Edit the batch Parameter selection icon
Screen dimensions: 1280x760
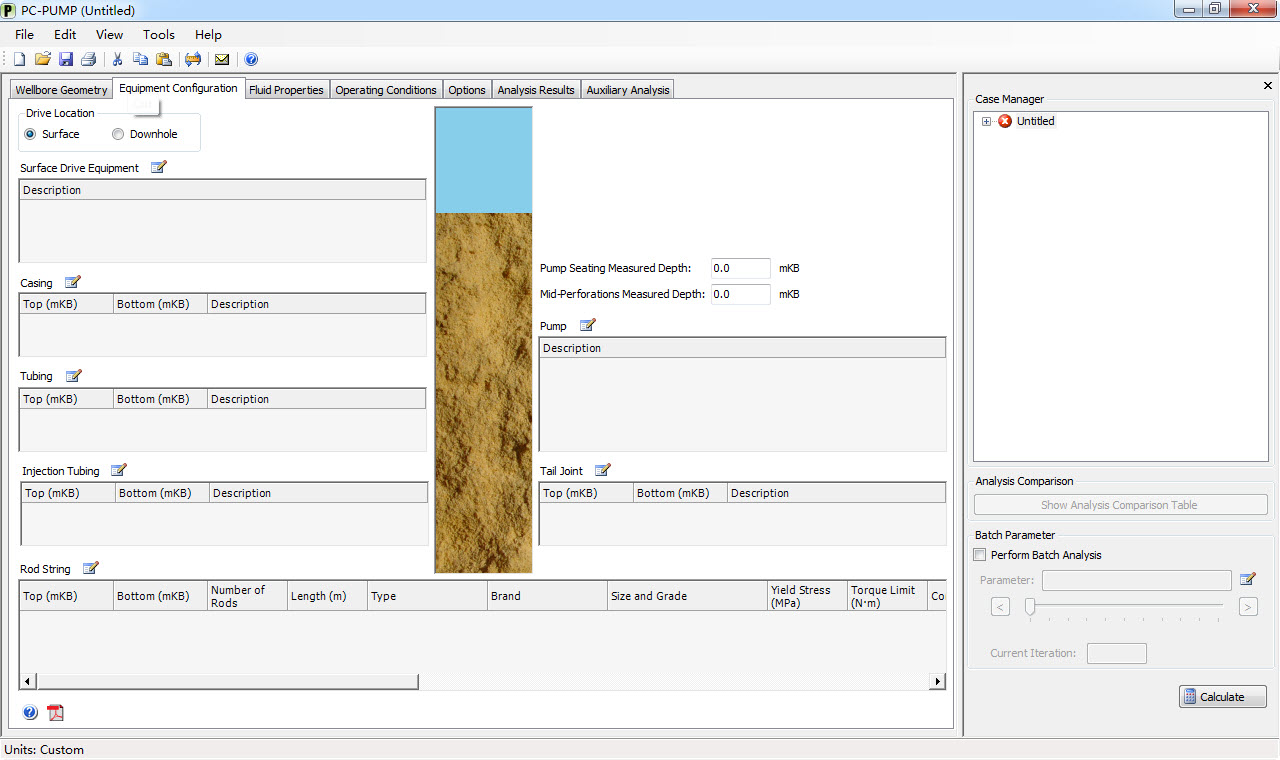pyautogui.click(x=1247, y=579)
